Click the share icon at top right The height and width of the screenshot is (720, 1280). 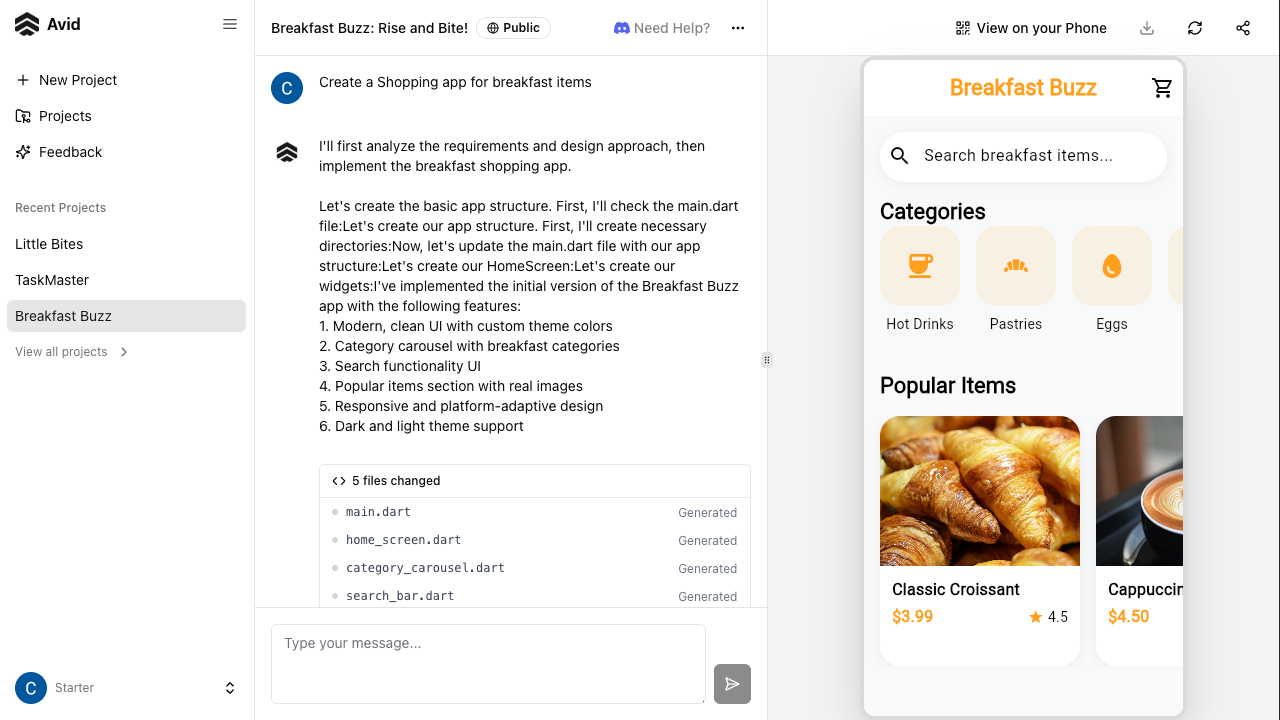1243,28
